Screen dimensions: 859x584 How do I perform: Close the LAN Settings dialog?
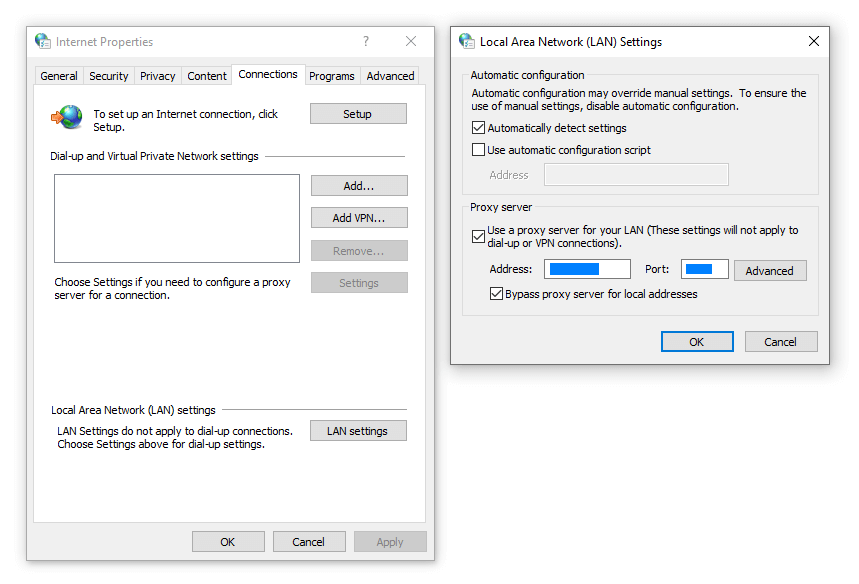tap(814, 41)
